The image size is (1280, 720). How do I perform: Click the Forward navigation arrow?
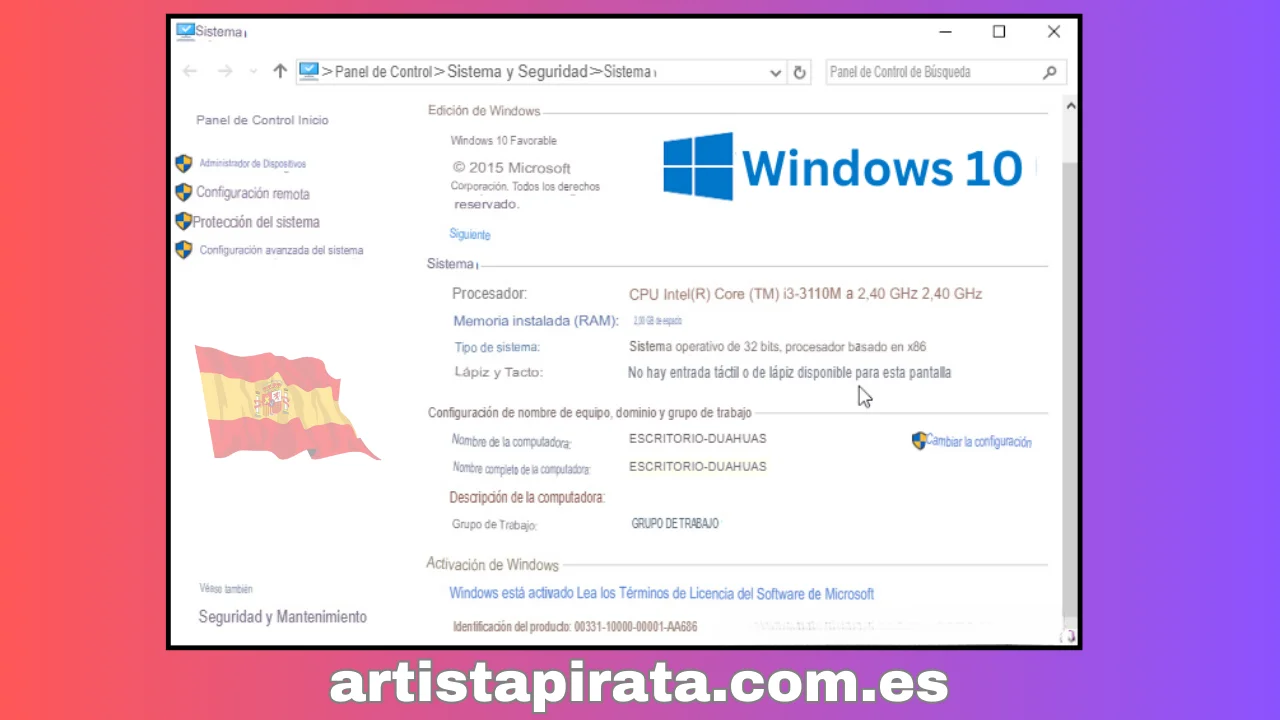coord(225,71)
